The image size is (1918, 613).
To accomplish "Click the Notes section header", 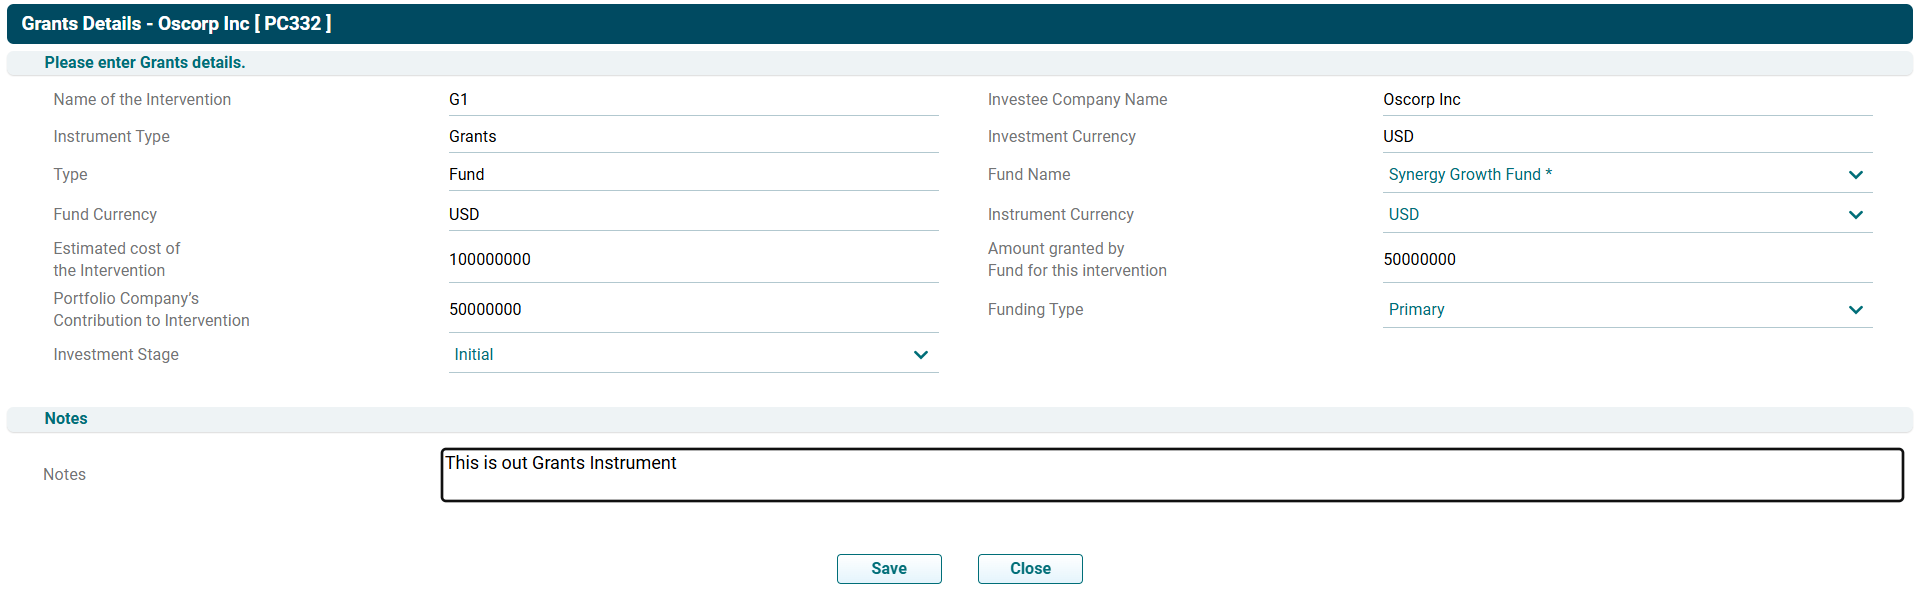I will click(x=66, y=419).
